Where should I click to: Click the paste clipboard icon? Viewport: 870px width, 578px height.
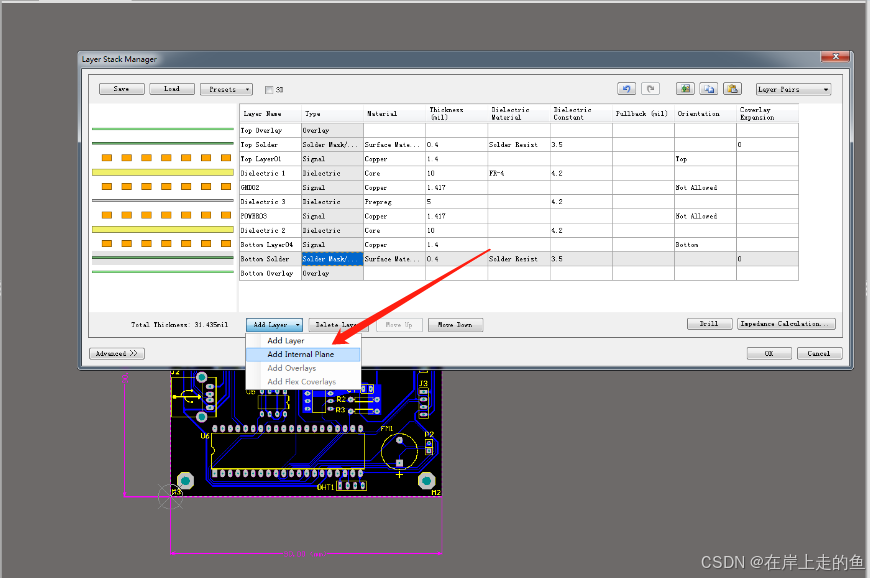point(732,89)
